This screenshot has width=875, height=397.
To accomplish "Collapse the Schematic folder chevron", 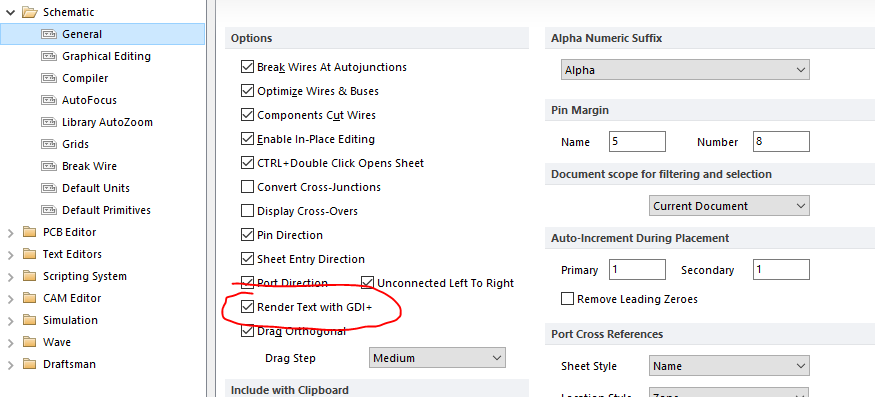I will coord(10,12).
